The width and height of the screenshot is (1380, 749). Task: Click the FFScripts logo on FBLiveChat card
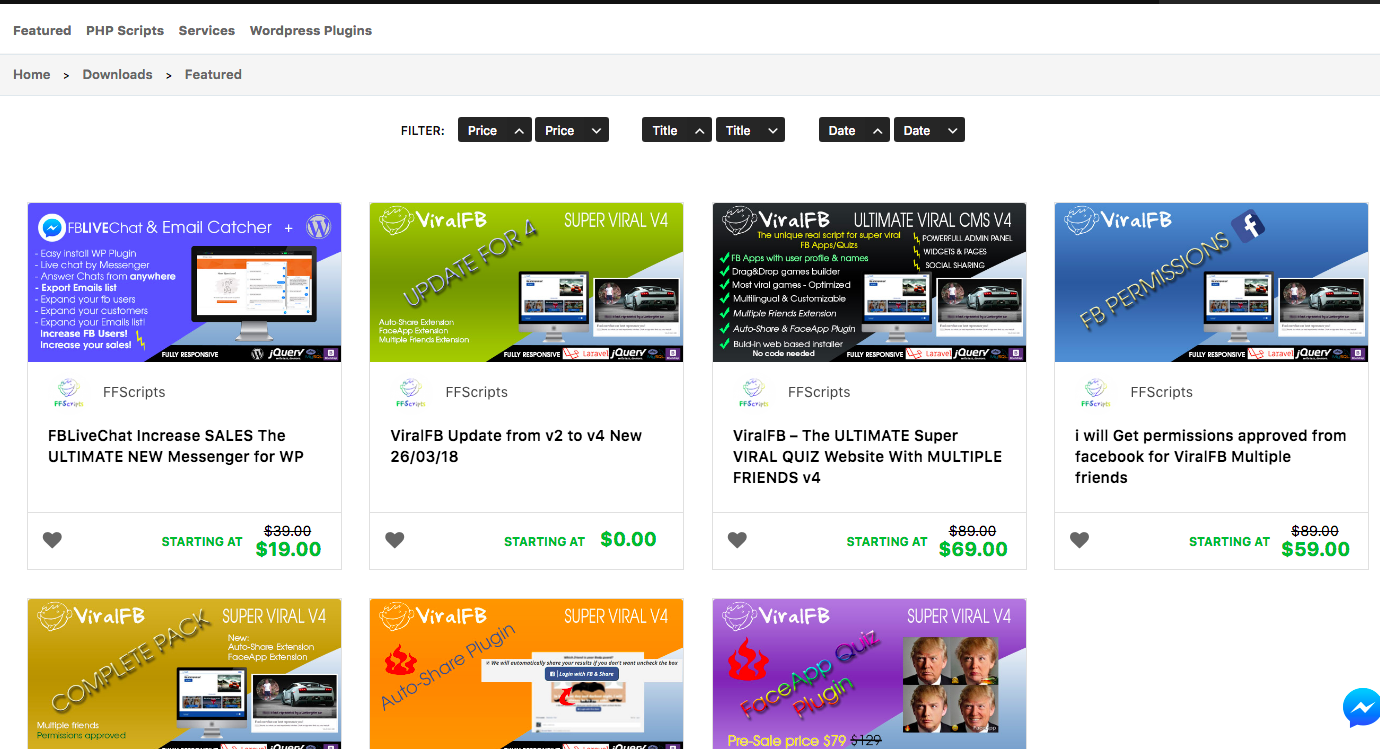pos(69,393)
